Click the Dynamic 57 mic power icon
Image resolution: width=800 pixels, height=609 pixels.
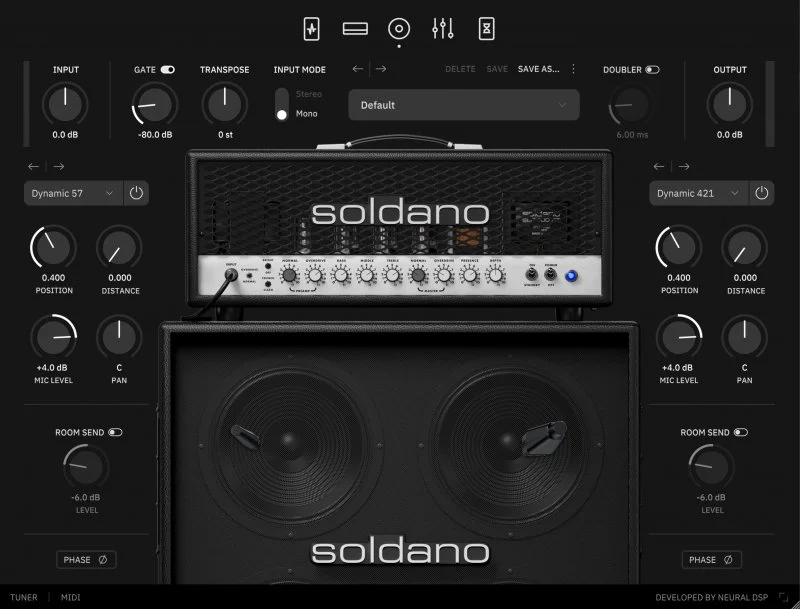click(x=136, y=193)
